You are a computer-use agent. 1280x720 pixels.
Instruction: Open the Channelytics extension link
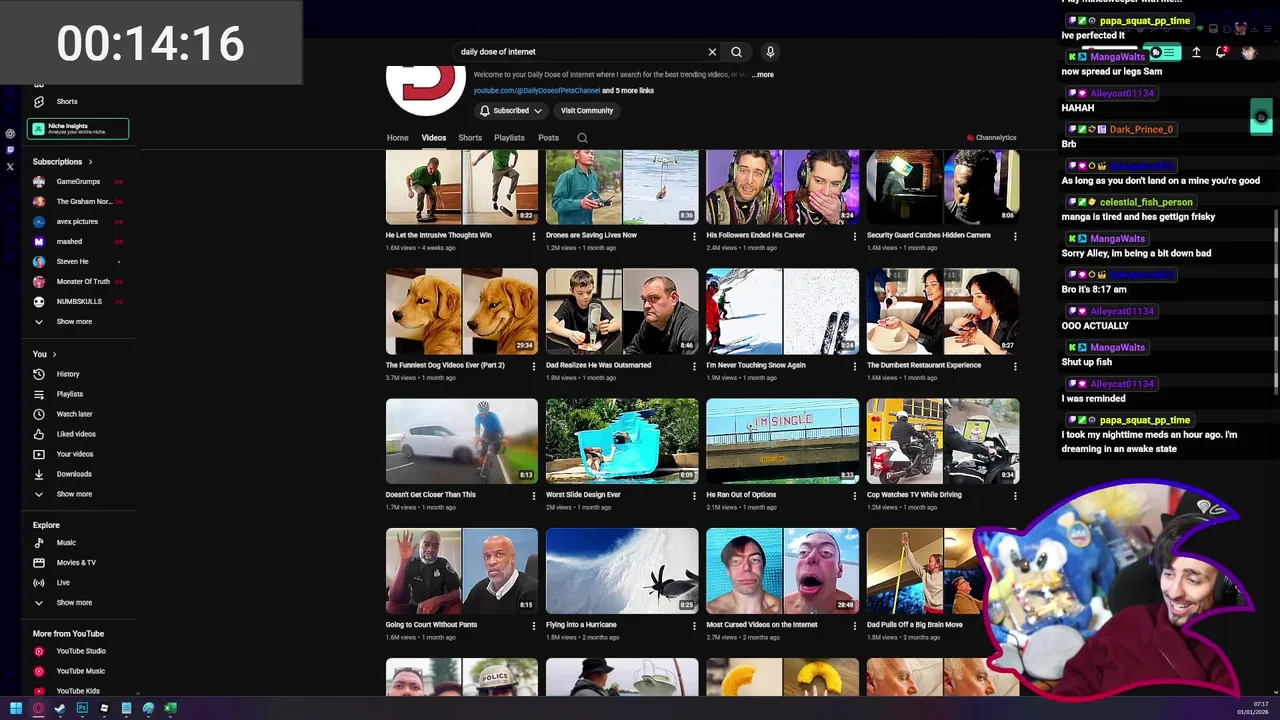[991, 138]
